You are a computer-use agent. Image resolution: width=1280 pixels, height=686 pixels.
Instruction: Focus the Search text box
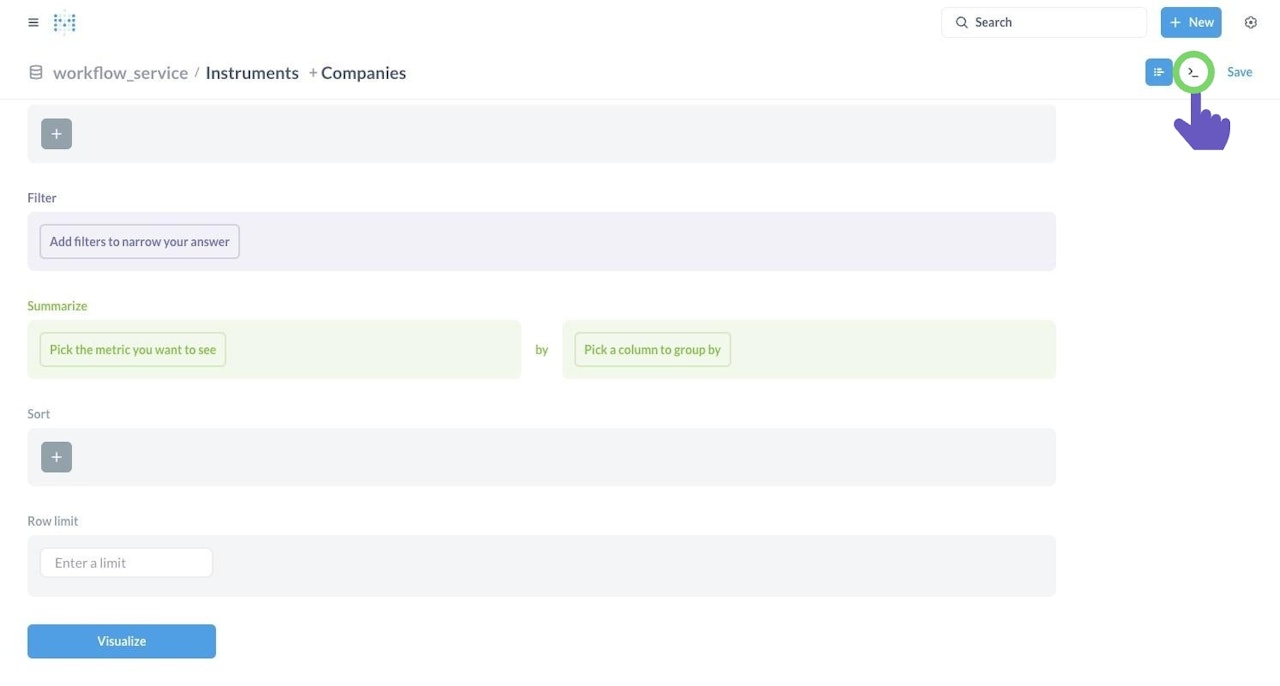[1044, 22]
